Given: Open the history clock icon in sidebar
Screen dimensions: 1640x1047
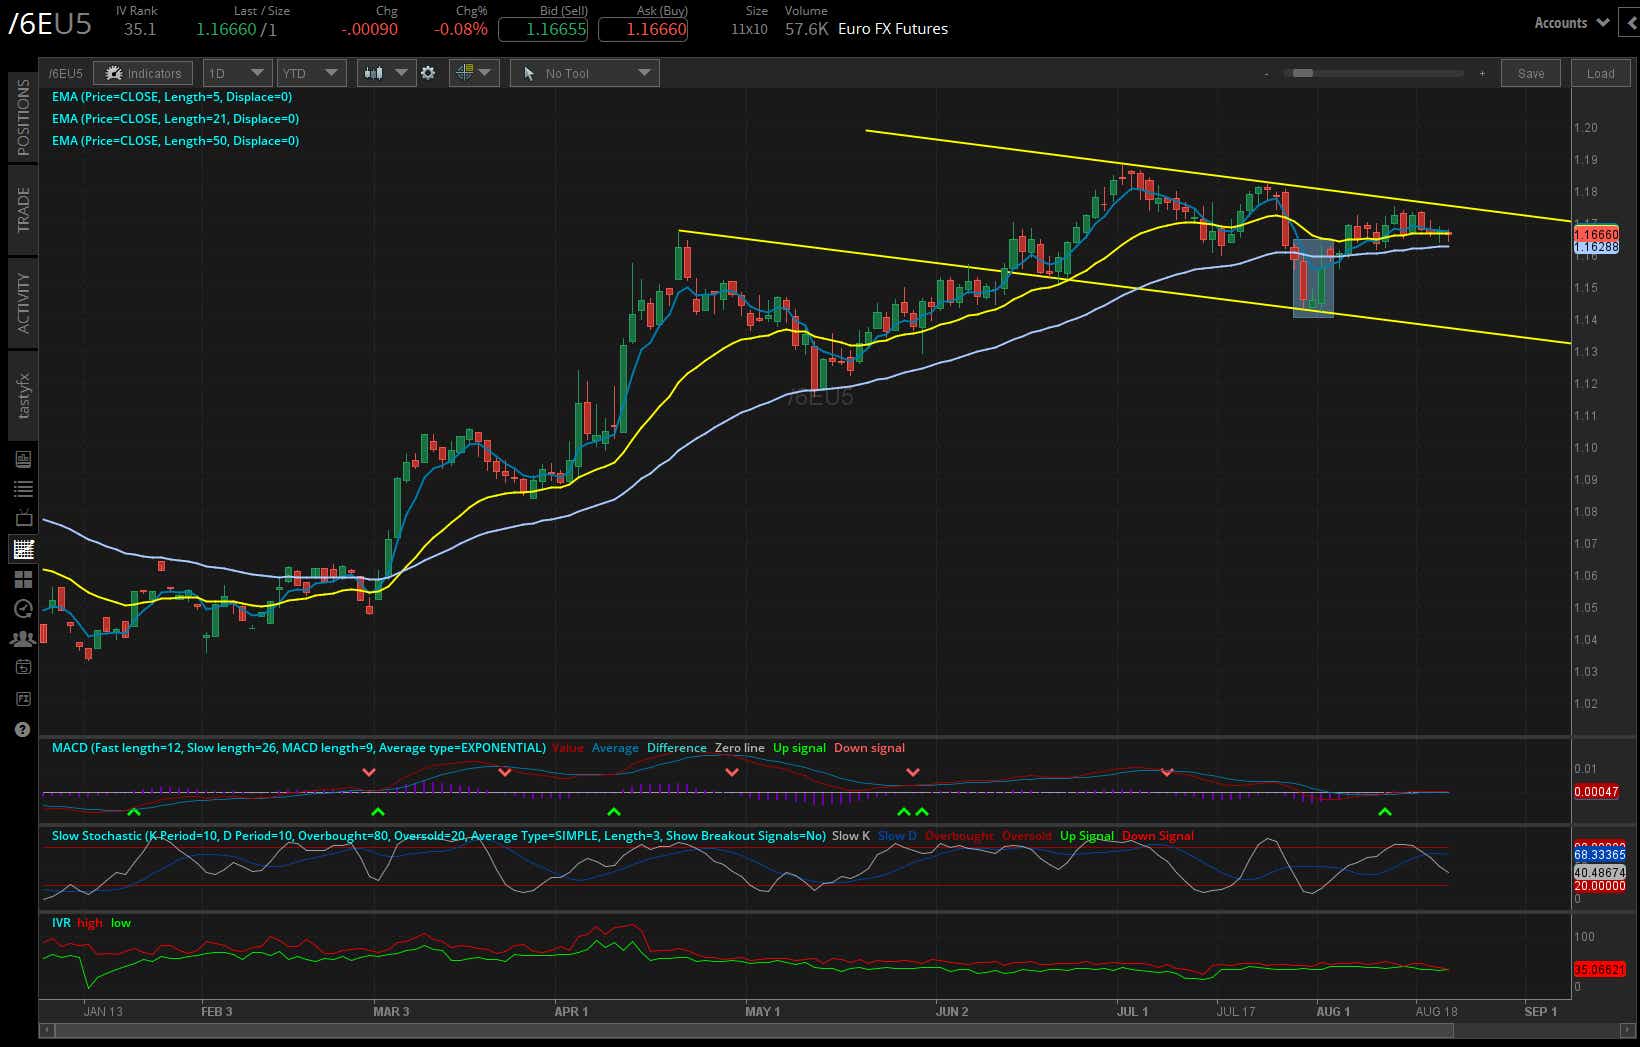Looking at the screenshot, I should pyautogui.click(x=22, y=608).
